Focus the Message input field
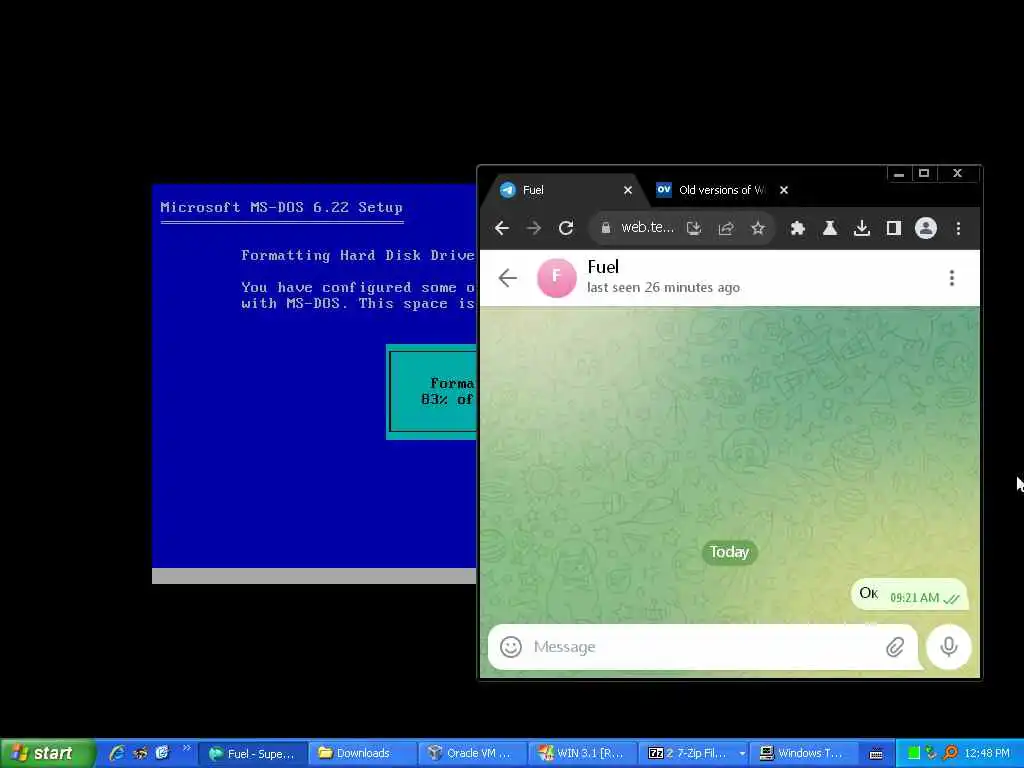Image resolution: width=1024 pixels, height=768 pixels. (x=705, y=647)
